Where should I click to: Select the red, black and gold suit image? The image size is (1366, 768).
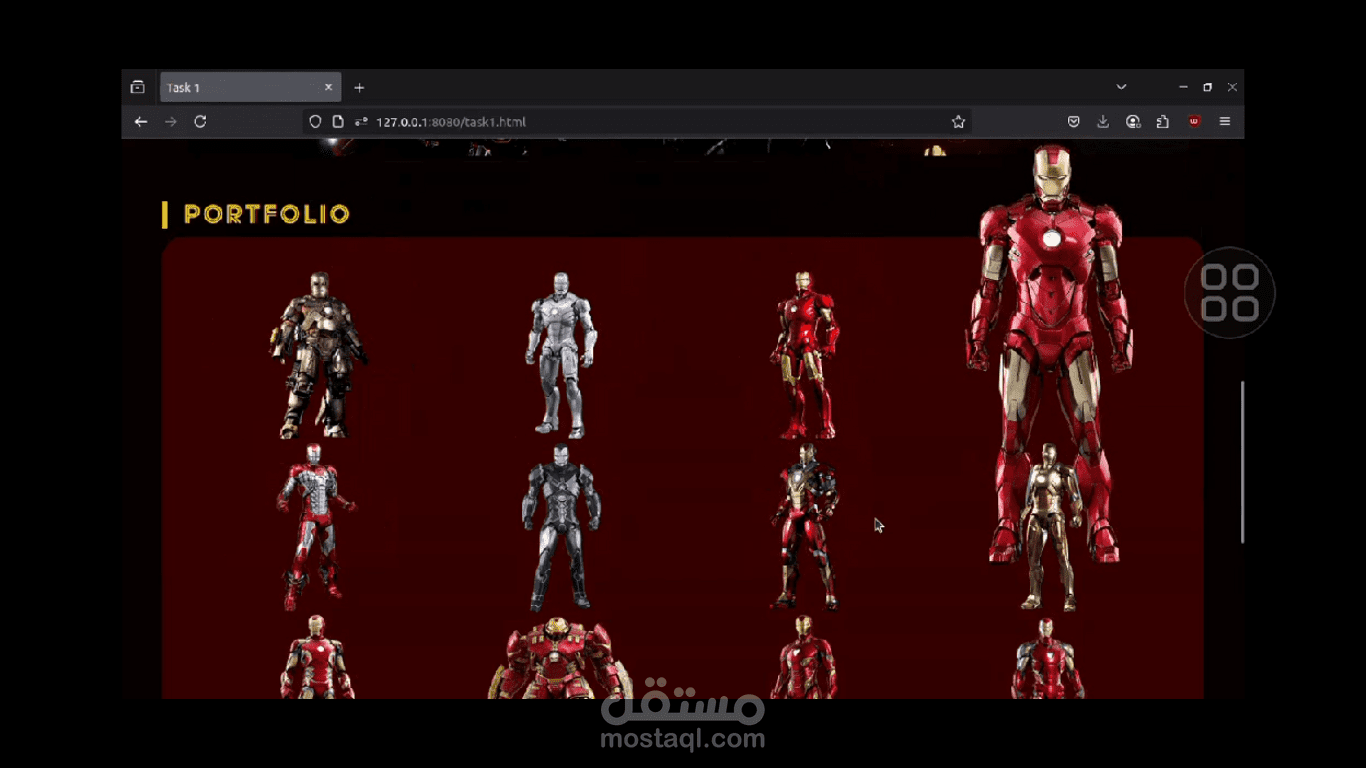(804, 527)
